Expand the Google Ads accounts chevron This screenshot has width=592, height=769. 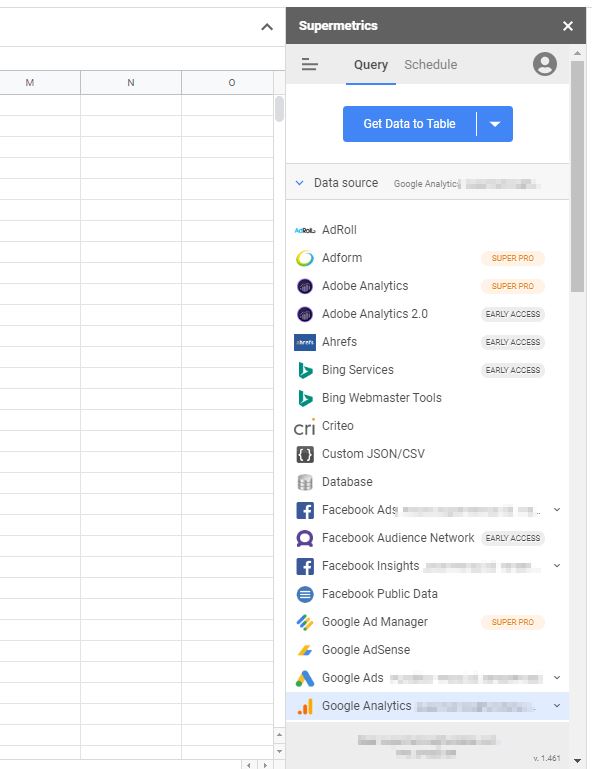[x=557, y=678]
